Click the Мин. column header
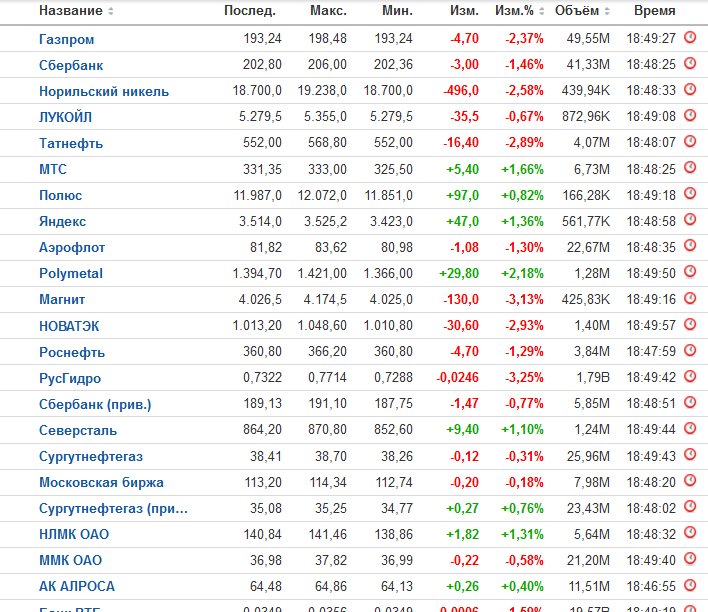The width and height of the screenshot is (708, 612). [x=397, y=11]
